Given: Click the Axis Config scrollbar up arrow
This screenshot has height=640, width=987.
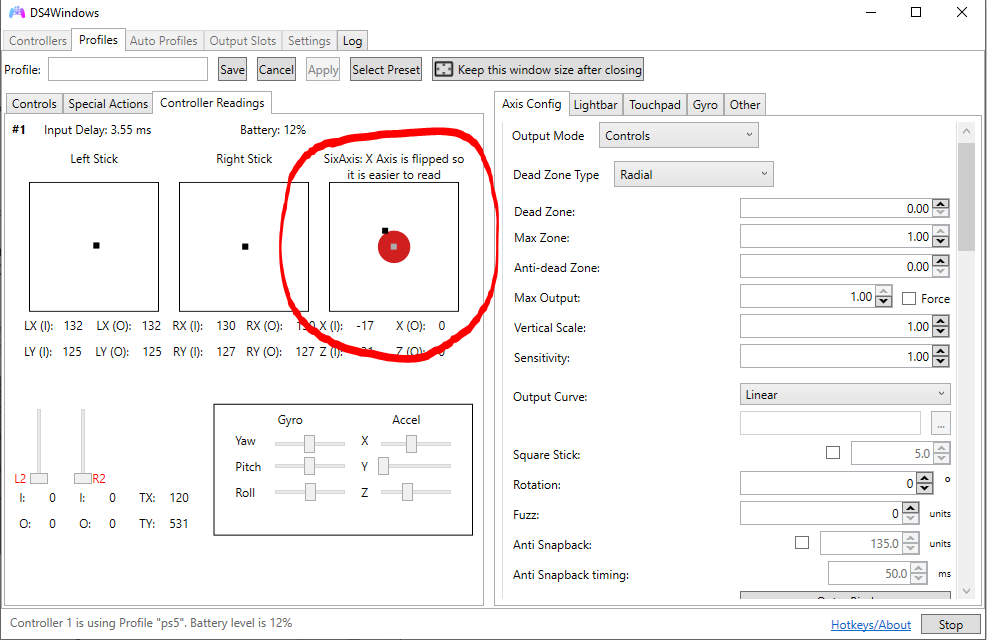Looking at the screenshot, I should point(966,132).
